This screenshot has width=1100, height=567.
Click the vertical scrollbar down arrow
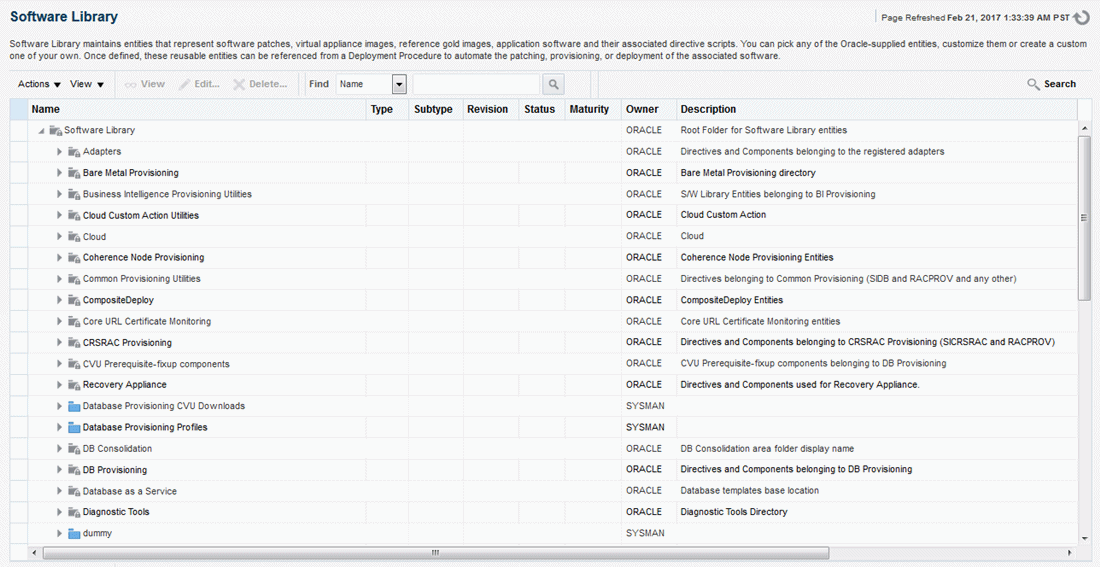pos(1084,538)
